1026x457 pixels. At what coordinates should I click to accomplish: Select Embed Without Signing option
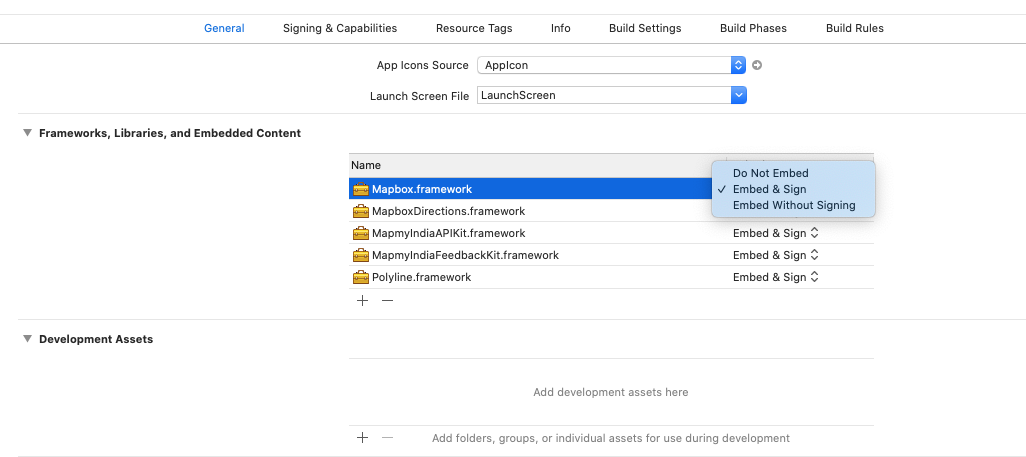[793, 205]
